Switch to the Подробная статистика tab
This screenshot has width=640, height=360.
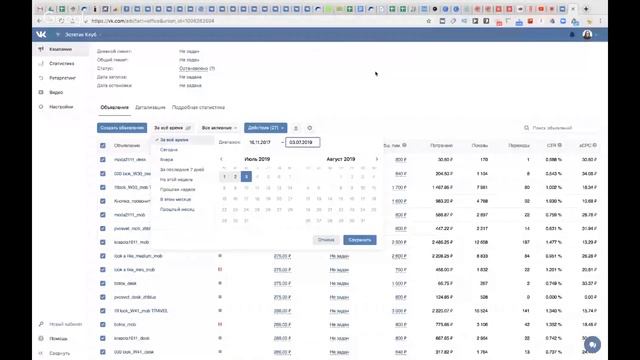click(x=198, y=108)
